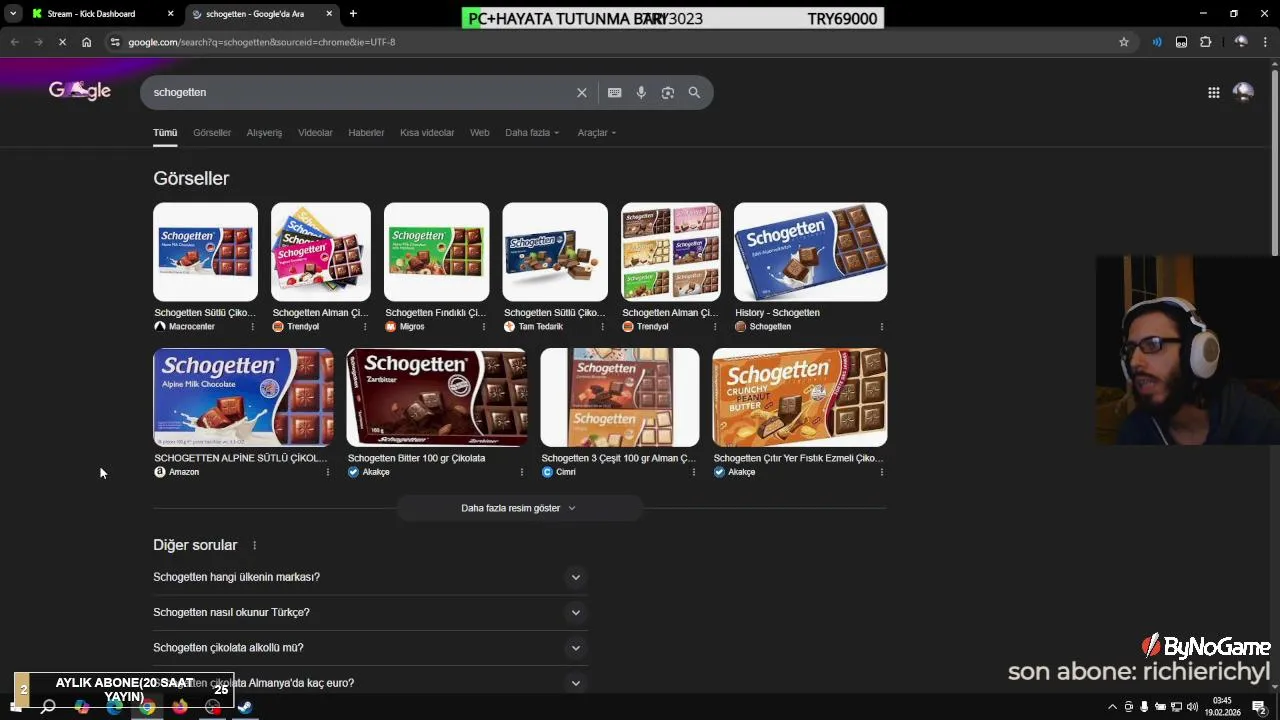
Task: Open the Macrocenter Schogetten Sütlü thumbnail
Action: click(x=205, y=252)
